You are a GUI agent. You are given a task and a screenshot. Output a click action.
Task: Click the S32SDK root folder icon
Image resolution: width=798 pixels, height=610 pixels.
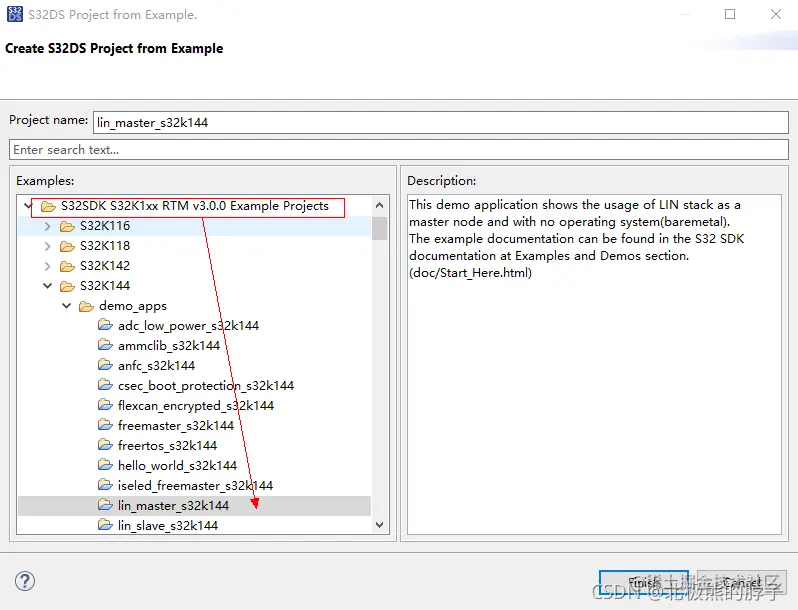tap(48, 206)
